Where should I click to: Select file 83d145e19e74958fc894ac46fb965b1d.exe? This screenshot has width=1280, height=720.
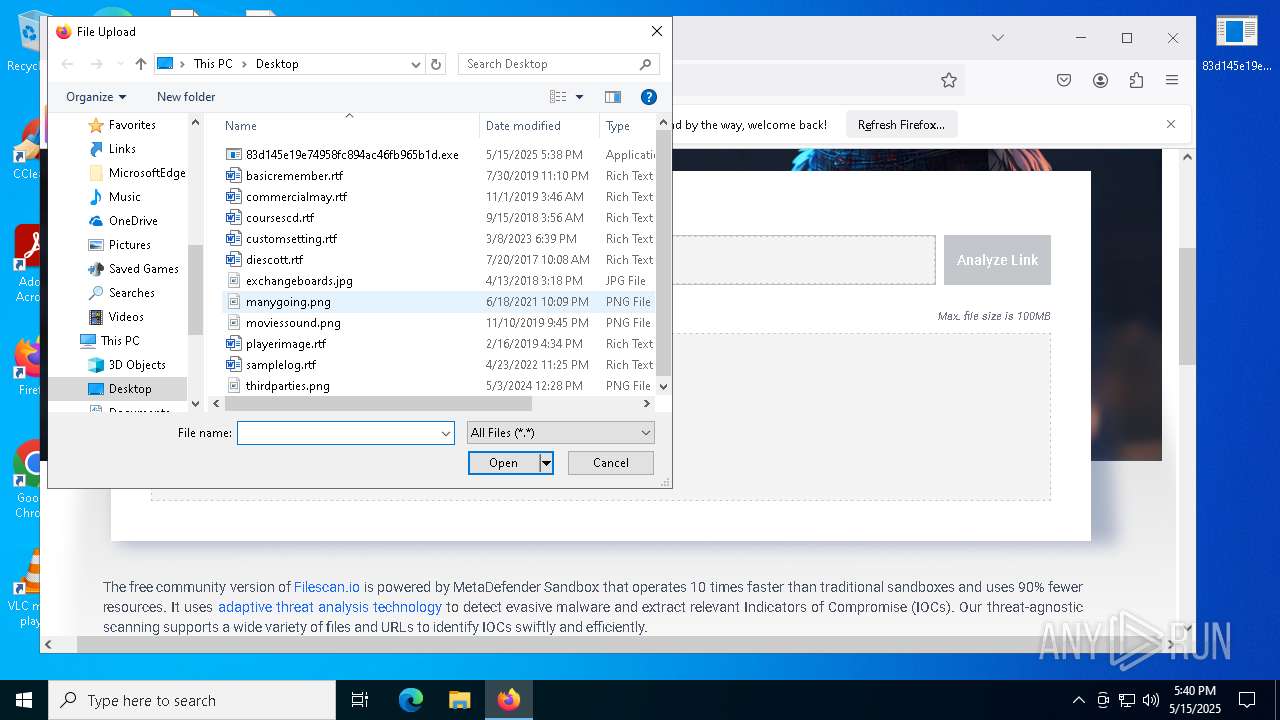tap(352, 155)
